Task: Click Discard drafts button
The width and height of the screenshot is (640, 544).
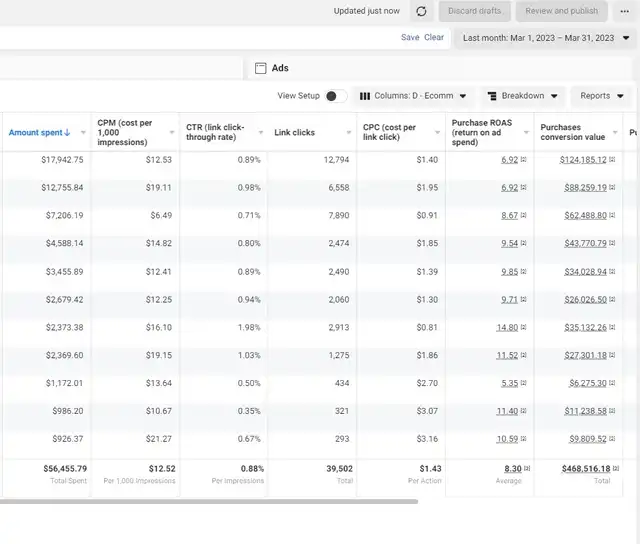Action: coord(474,11)
